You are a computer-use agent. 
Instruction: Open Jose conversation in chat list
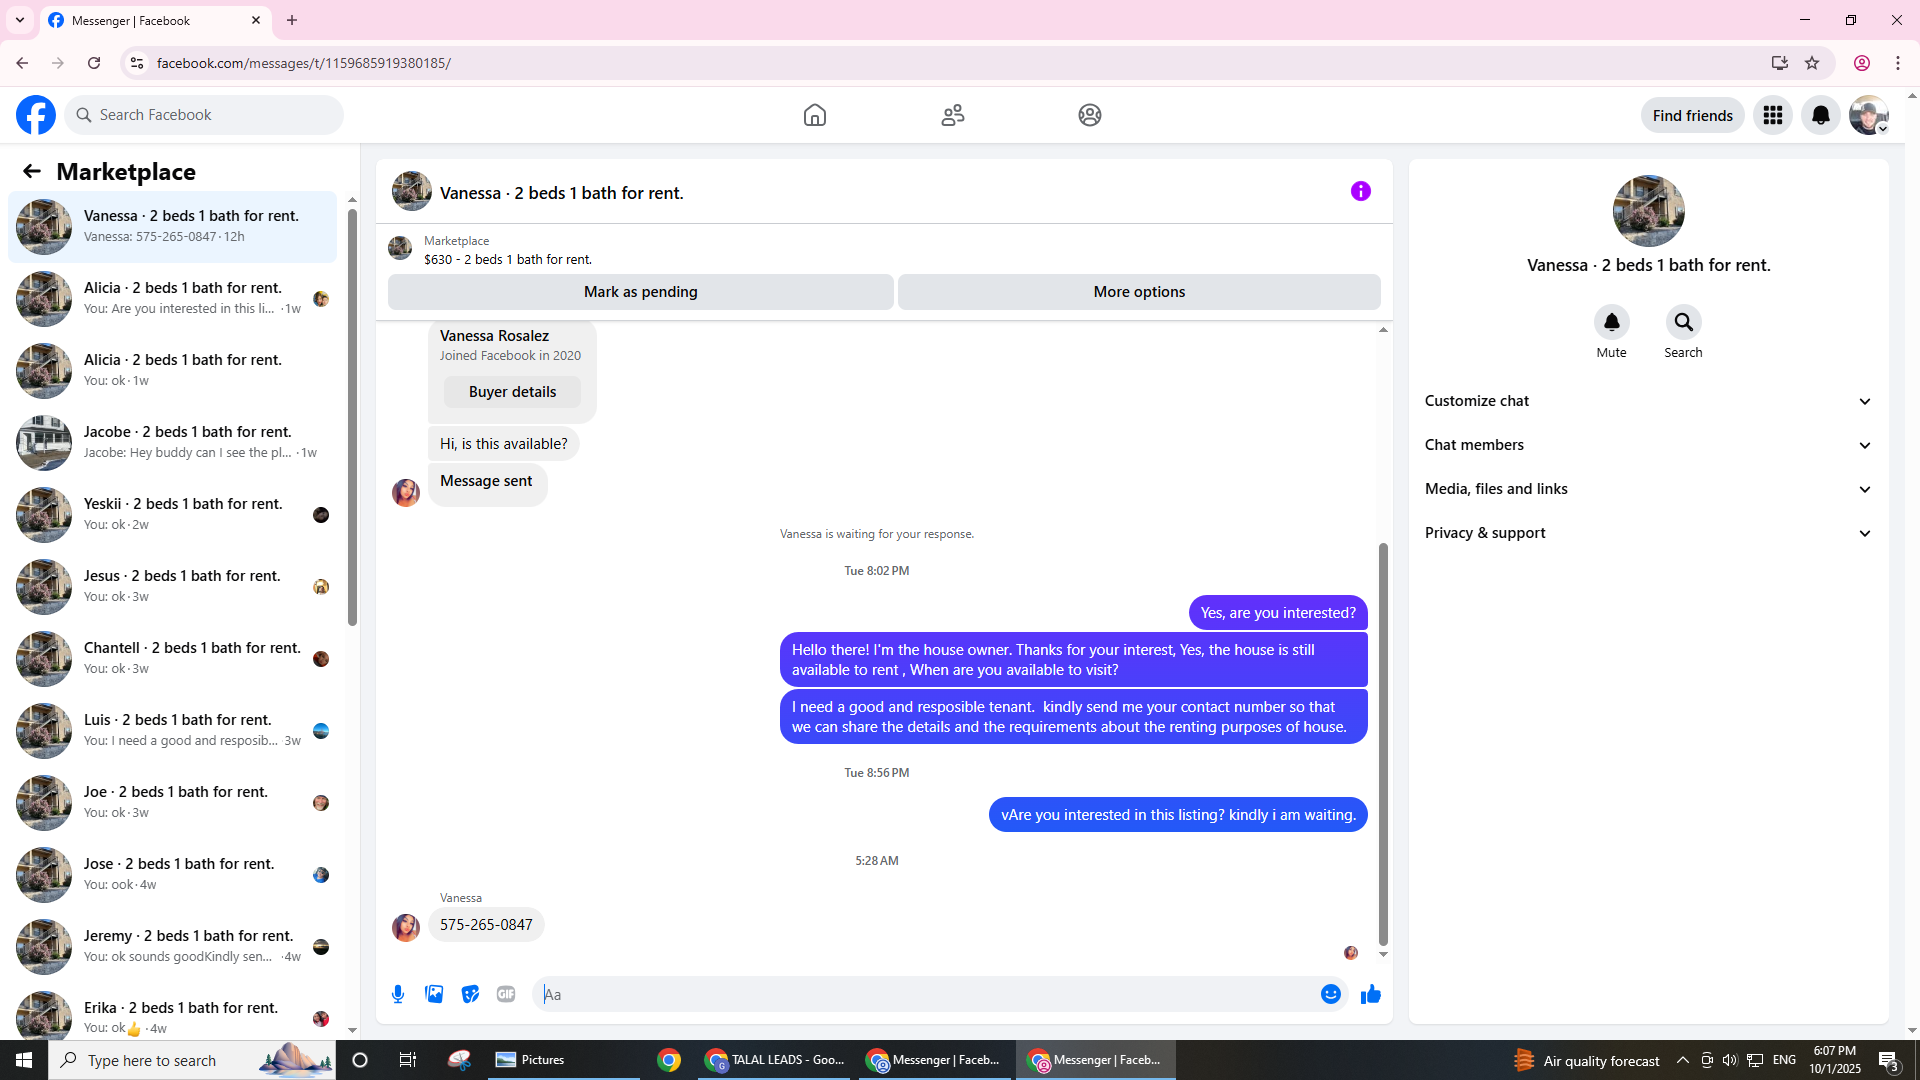coord(172,875)
